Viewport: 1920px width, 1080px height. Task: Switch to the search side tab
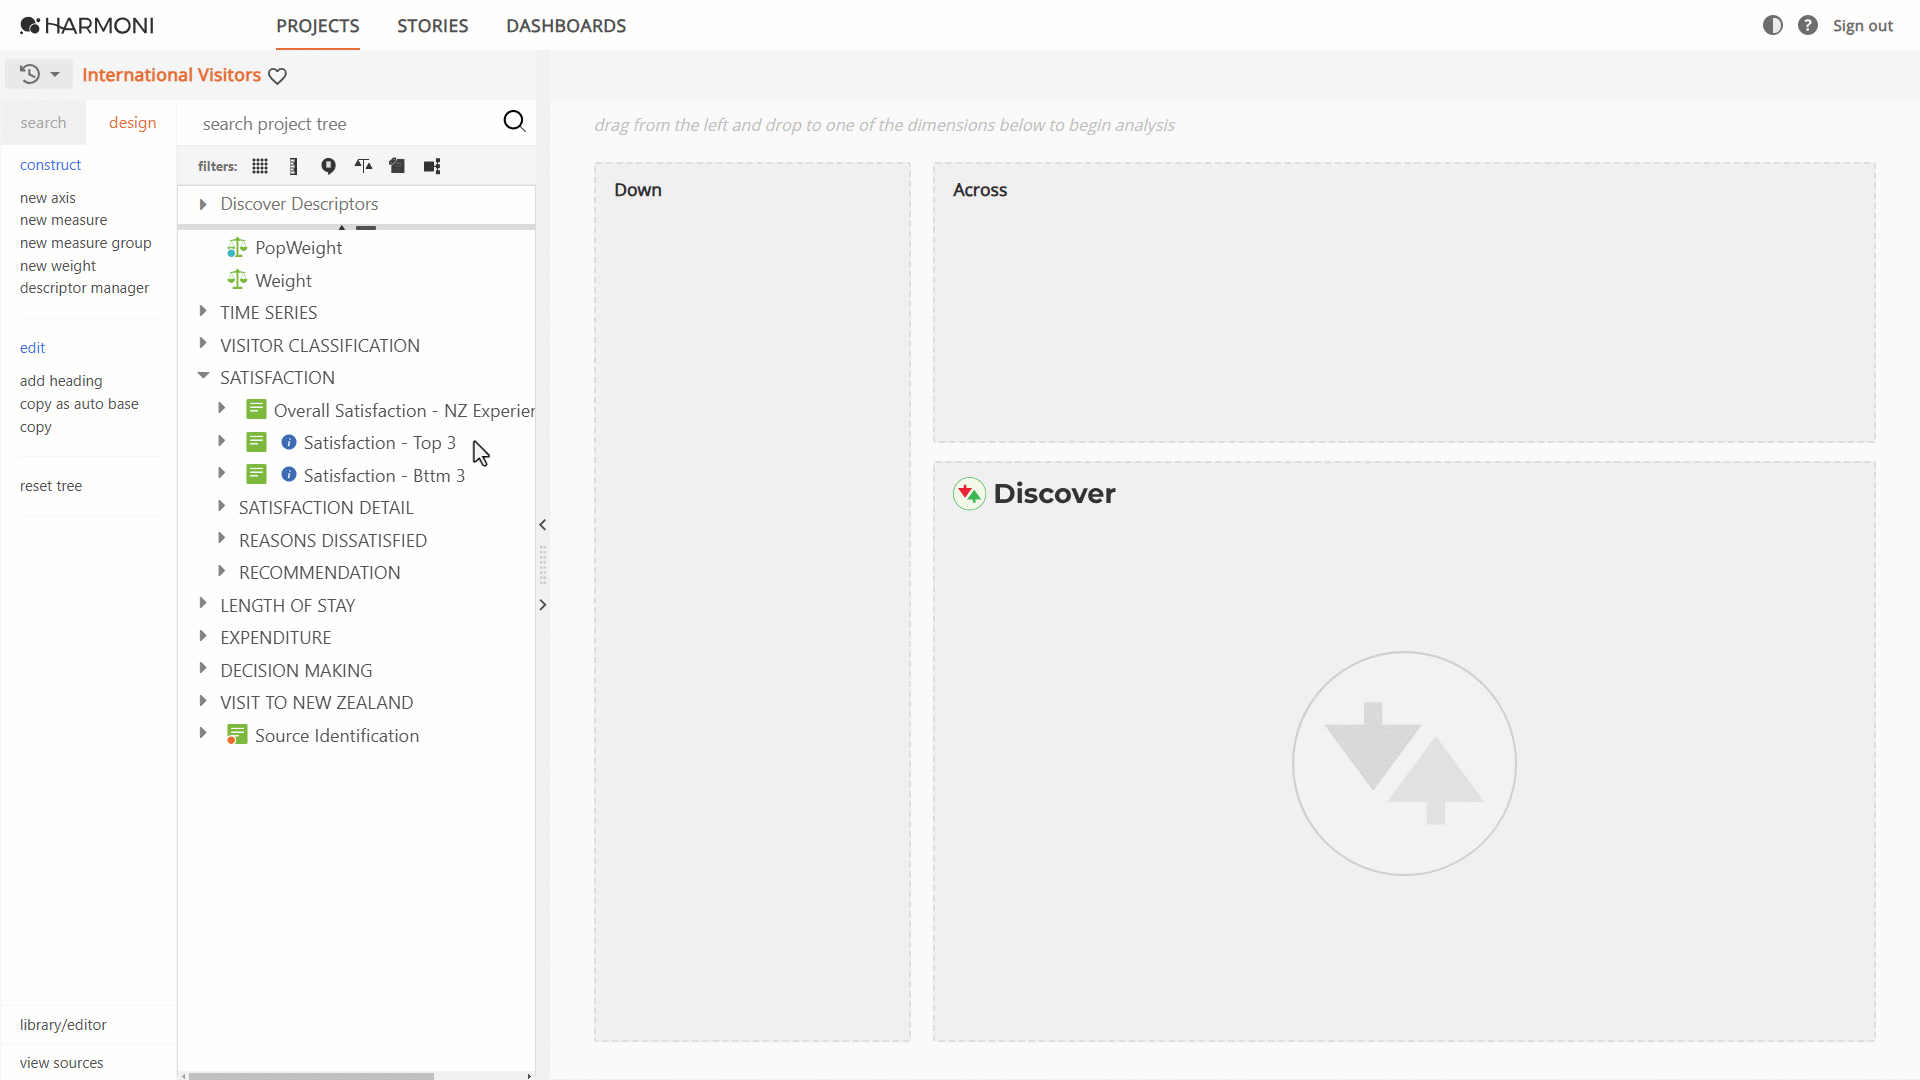point(43,123)
